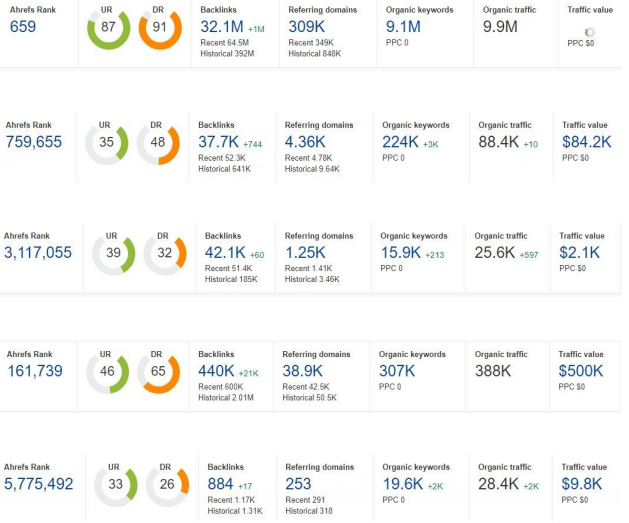Click the DR 65 donut gauge

[158, 372]
